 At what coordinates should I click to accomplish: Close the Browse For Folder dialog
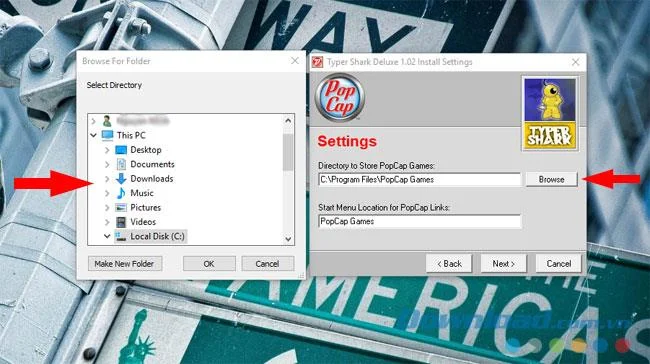tap(295, 61)
